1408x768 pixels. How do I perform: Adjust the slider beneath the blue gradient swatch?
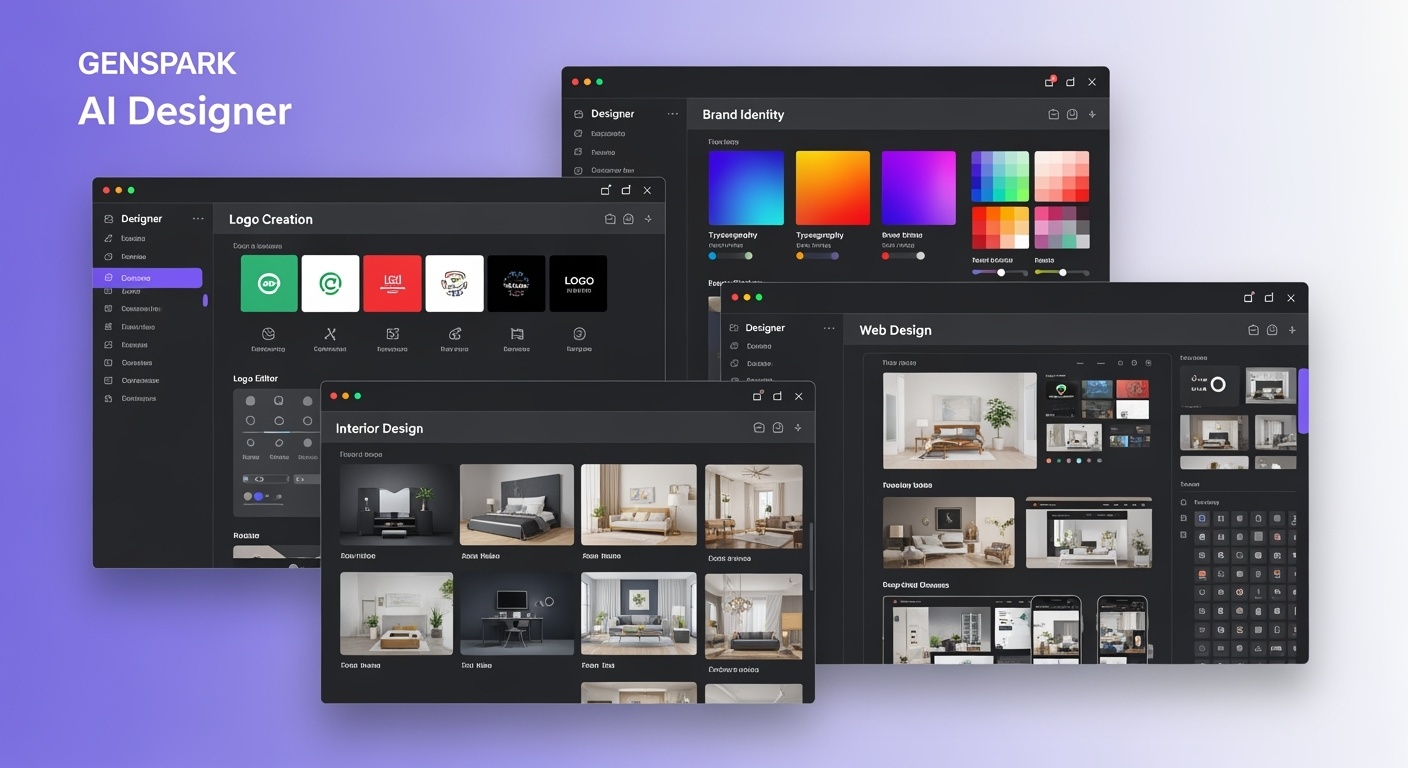(730, 256)
